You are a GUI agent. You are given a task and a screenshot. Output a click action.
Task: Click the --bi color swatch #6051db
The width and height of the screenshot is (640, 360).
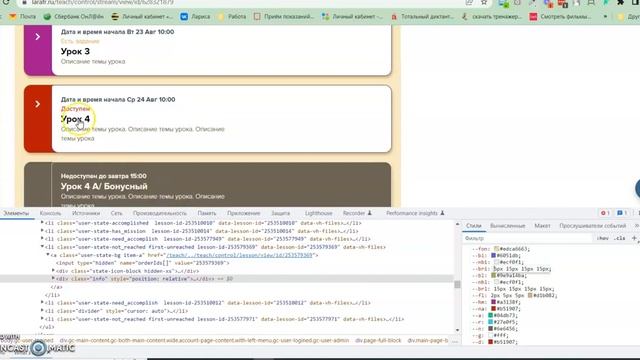pyautogui.click(x=493, y=256)
